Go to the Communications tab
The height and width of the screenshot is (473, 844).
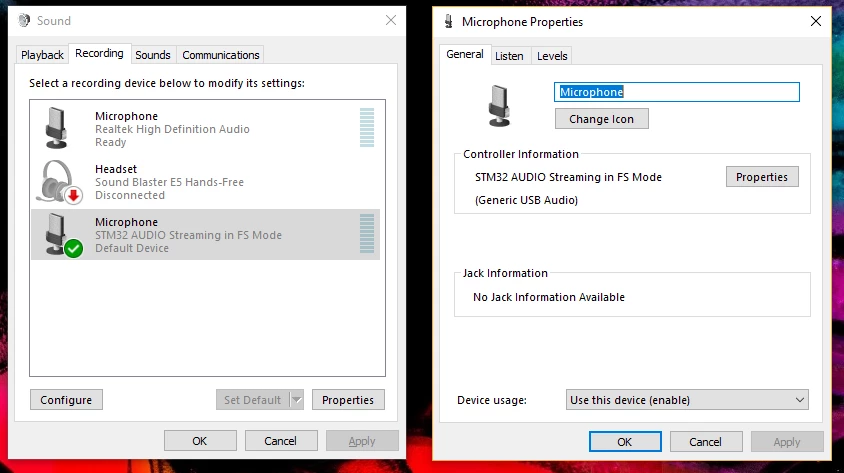[221, 55]
